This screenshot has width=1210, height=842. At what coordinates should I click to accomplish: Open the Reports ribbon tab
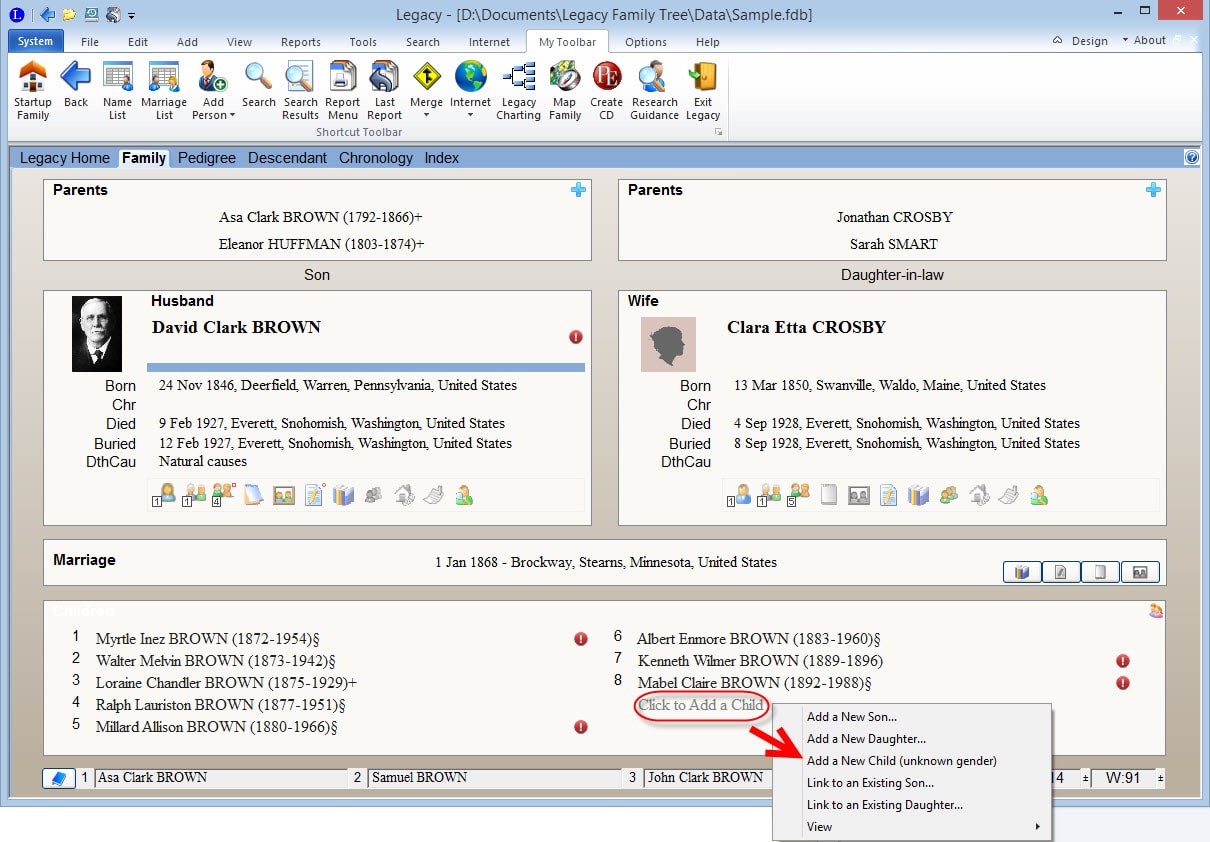(x=300, y=42)
